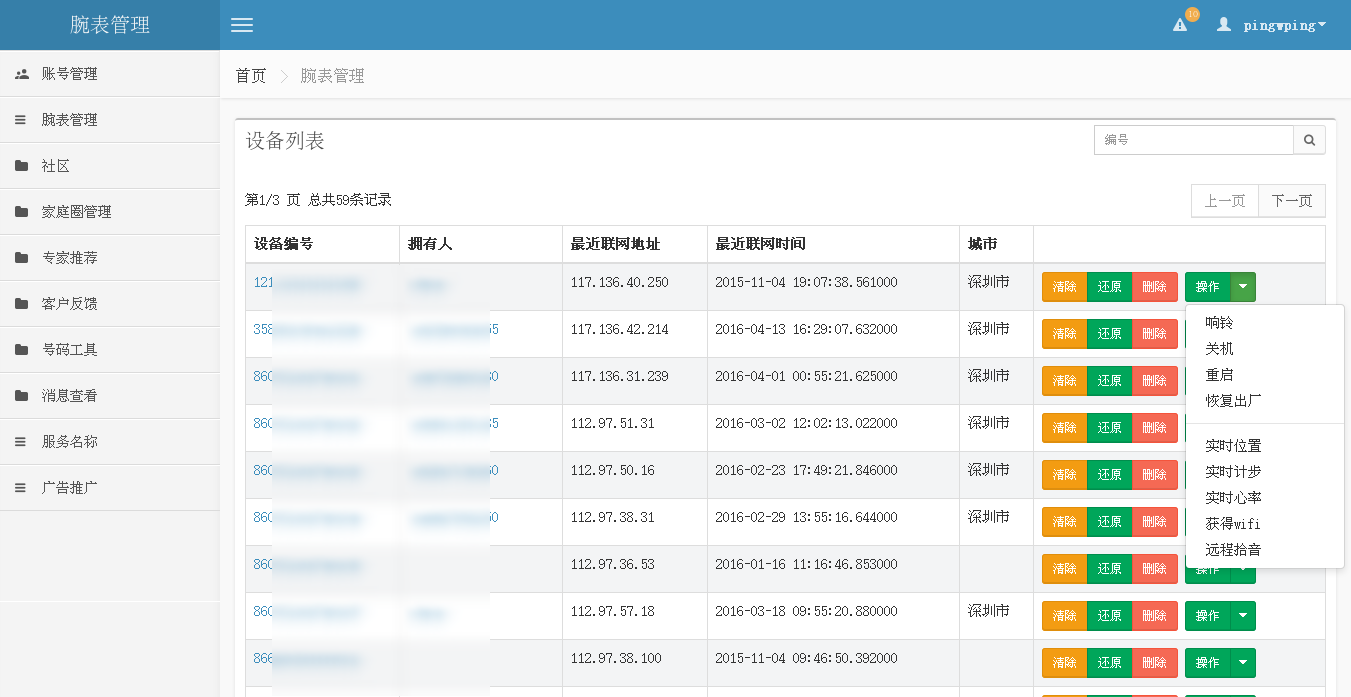Collapse the caret dropdown in 117.136.40.250 row
This screenshot has width=1351, height=697.
1243,287
